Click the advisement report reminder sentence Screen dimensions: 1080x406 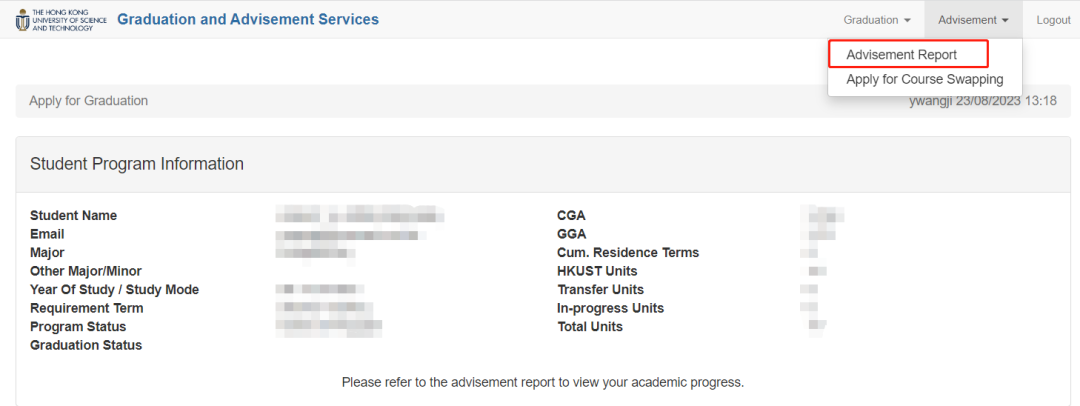coord(542,383)
